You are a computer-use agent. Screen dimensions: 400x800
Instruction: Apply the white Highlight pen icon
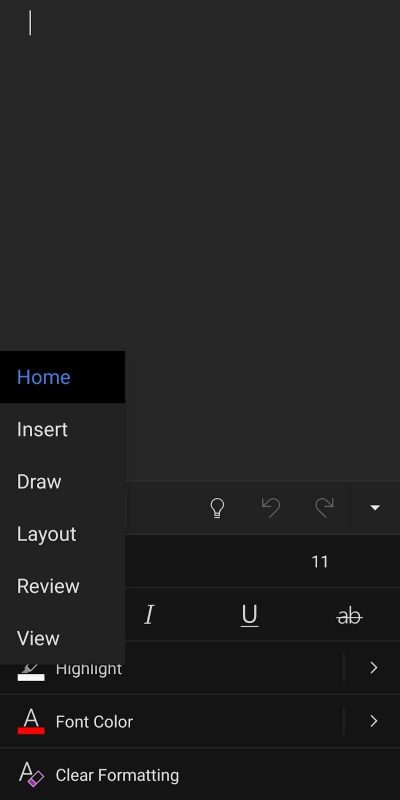tap(31, 672)
